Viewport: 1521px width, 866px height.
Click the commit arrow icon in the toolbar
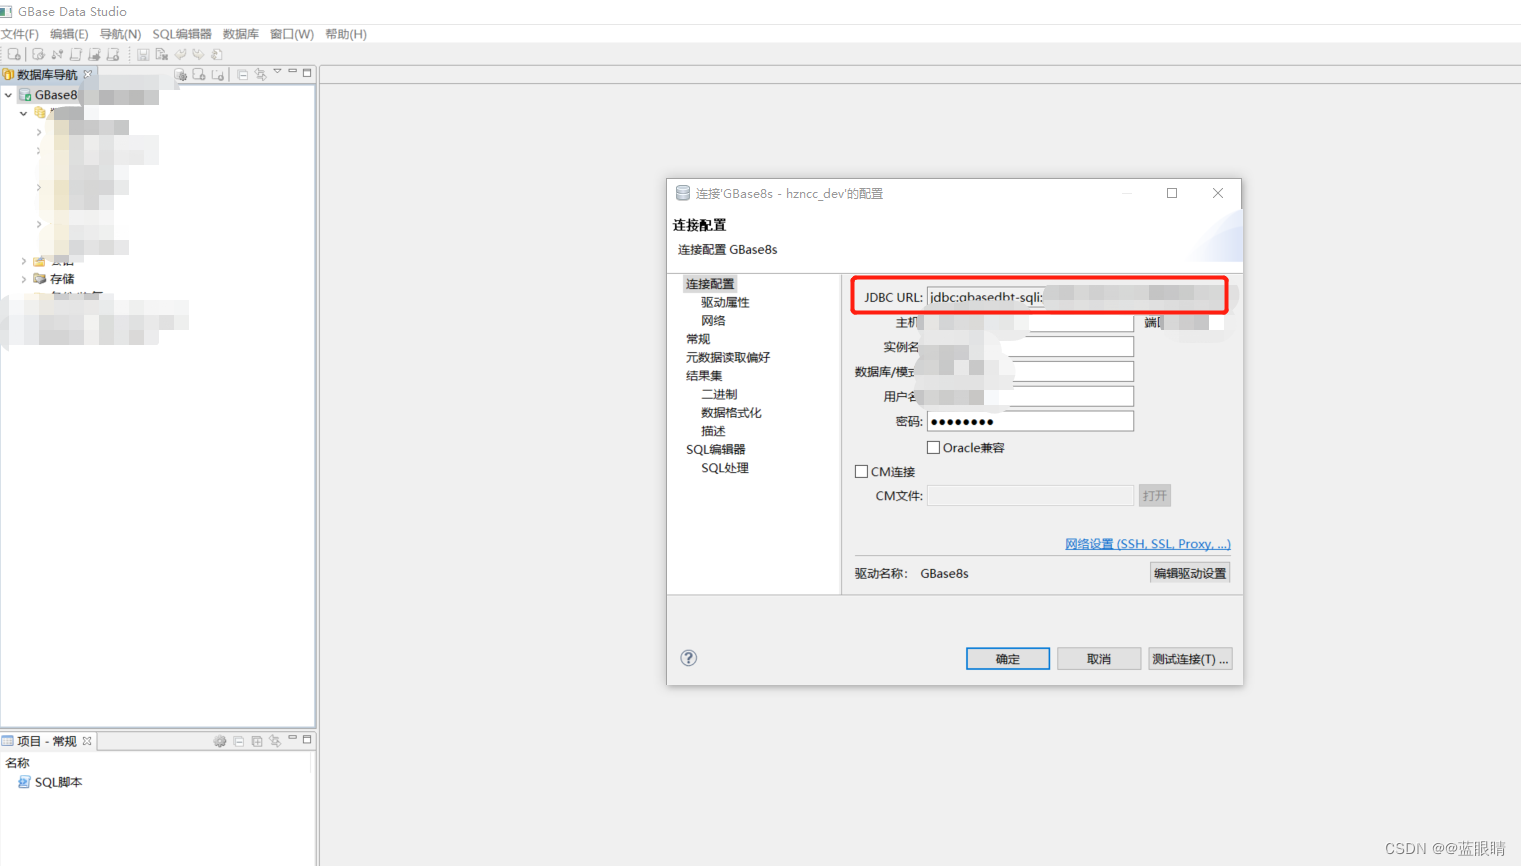[x=180, y=54]
